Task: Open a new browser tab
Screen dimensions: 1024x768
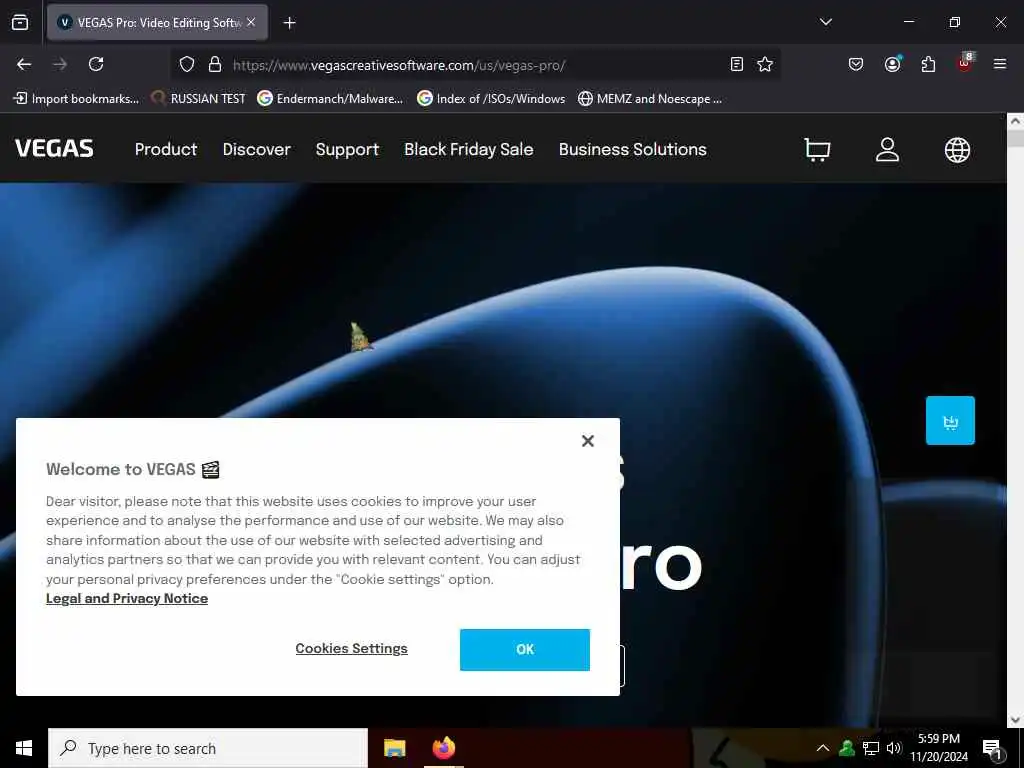Action: (289, 23)
